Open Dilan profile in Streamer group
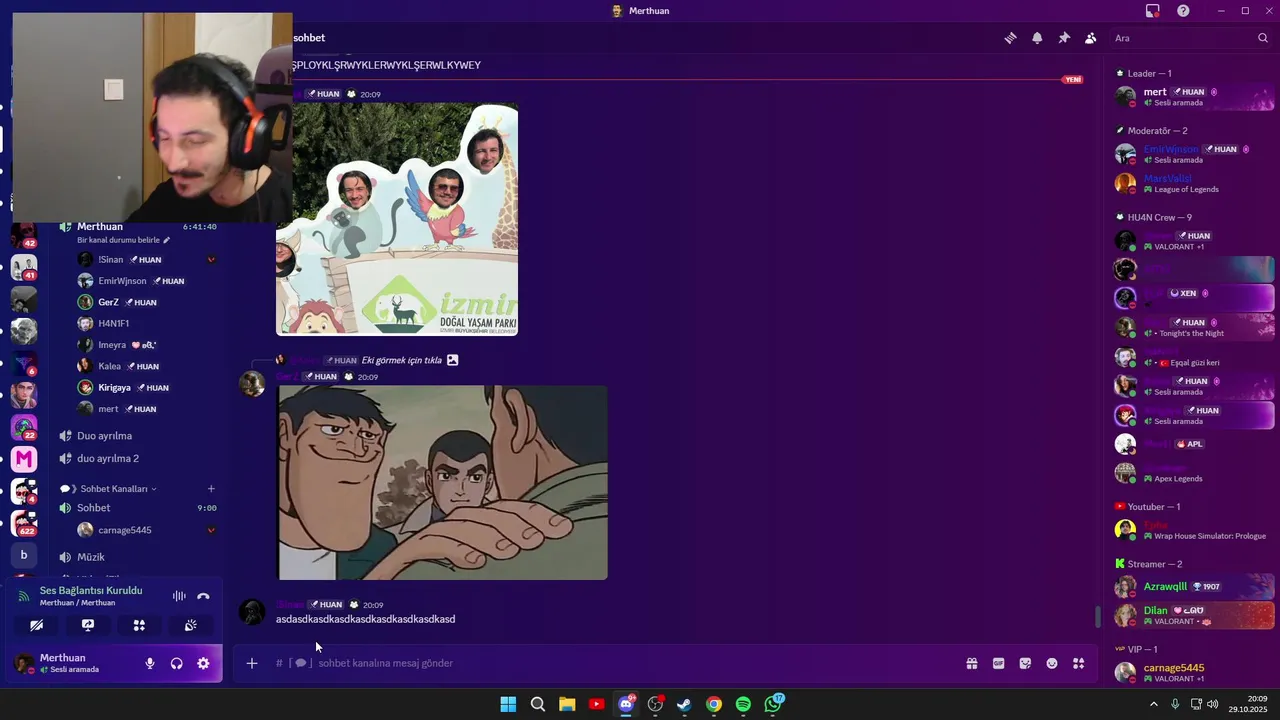This screenshot has width=1280, height=720. (x=1194, y=615)
